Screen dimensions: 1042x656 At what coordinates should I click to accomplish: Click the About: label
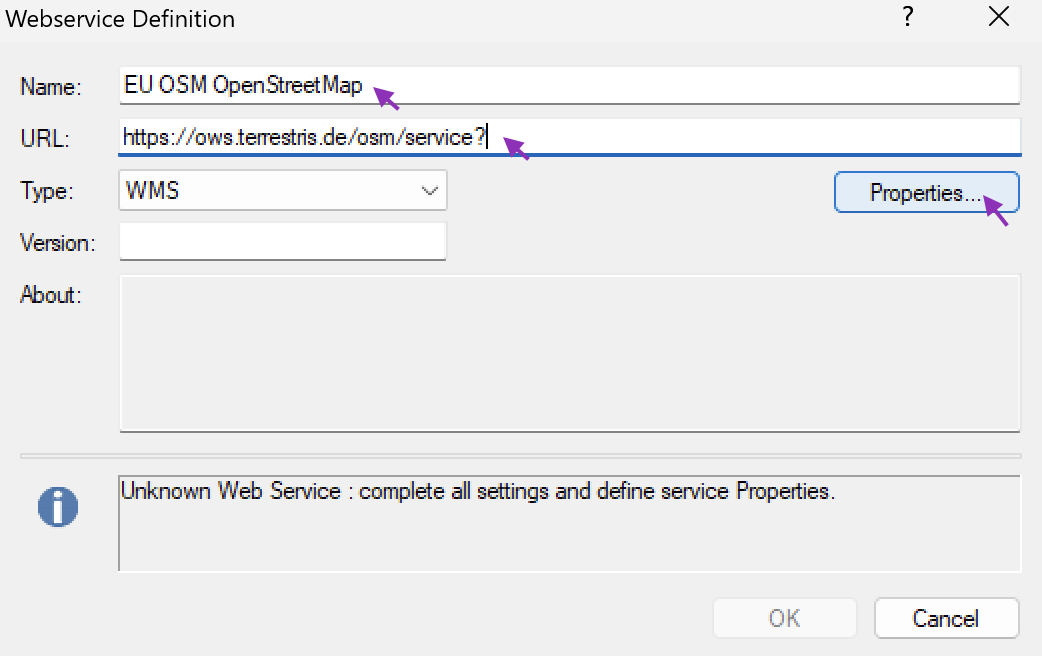pyautogui.click(x=51, y=294)
